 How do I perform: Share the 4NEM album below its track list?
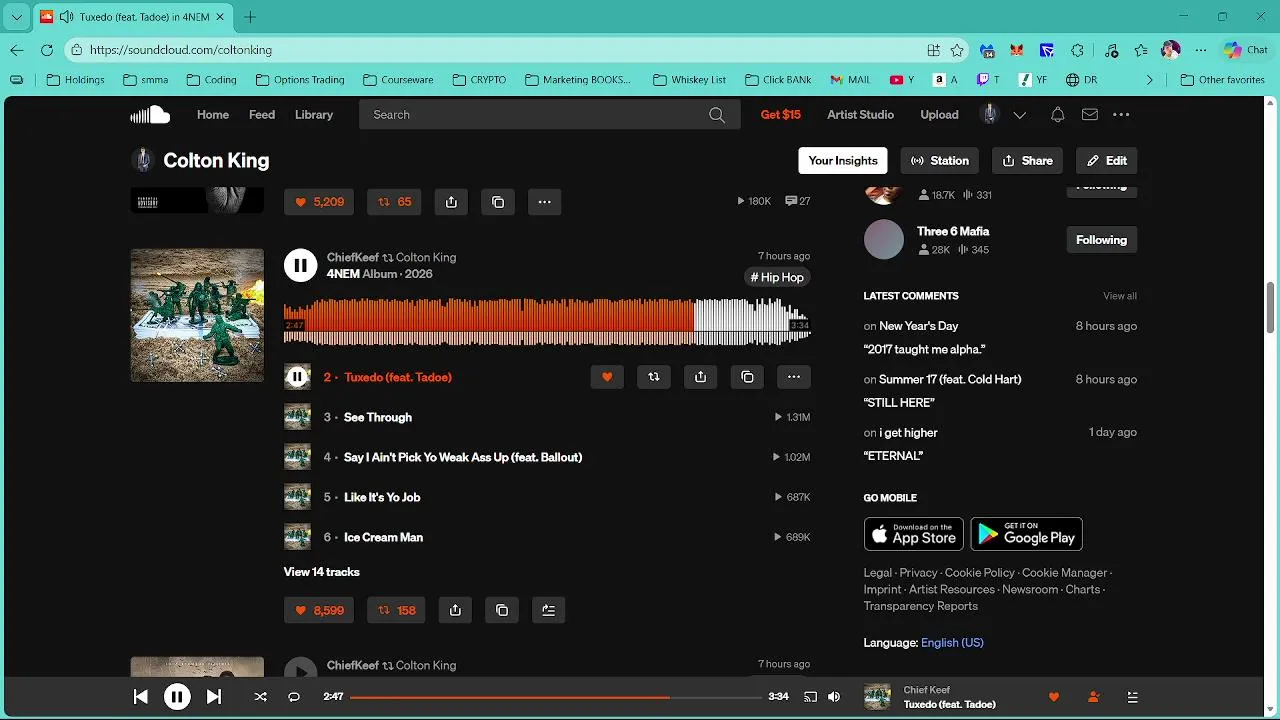tap(455, 610)
